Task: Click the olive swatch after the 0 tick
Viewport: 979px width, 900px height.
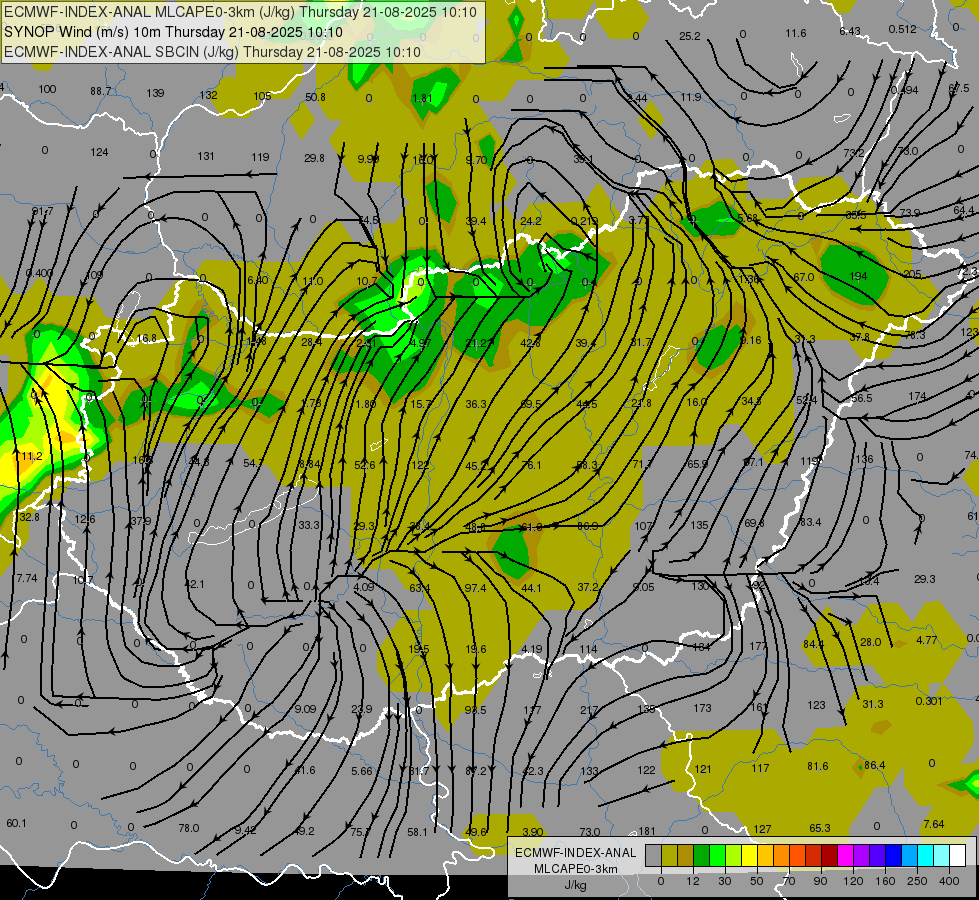Action: (669, 856)
